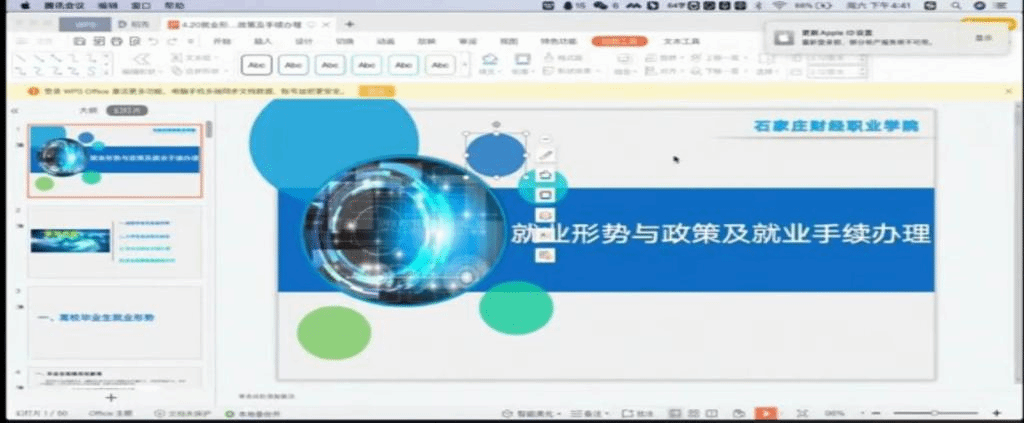The width and height of the screenshot is (1024, 423).
Task: Click the rotation handle above selected circle
Action: click(496, 125)
